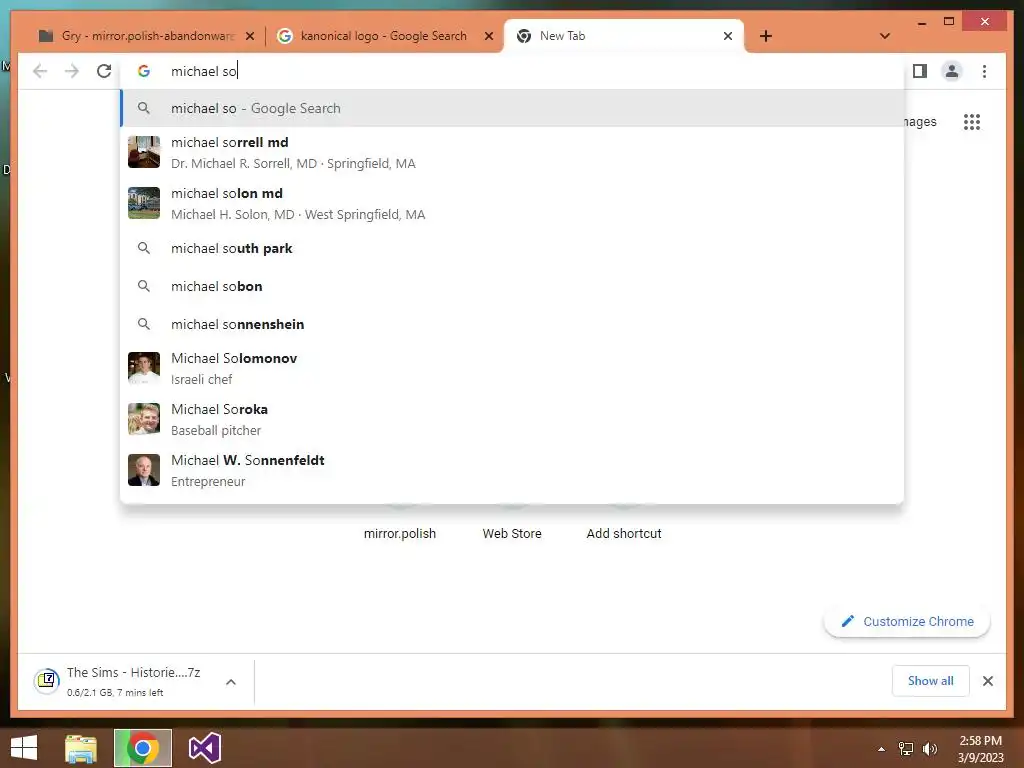This screenshot has width=1024, height=768.
Task: Choose the michael south park suggestion
Action: tap(513, 248)
